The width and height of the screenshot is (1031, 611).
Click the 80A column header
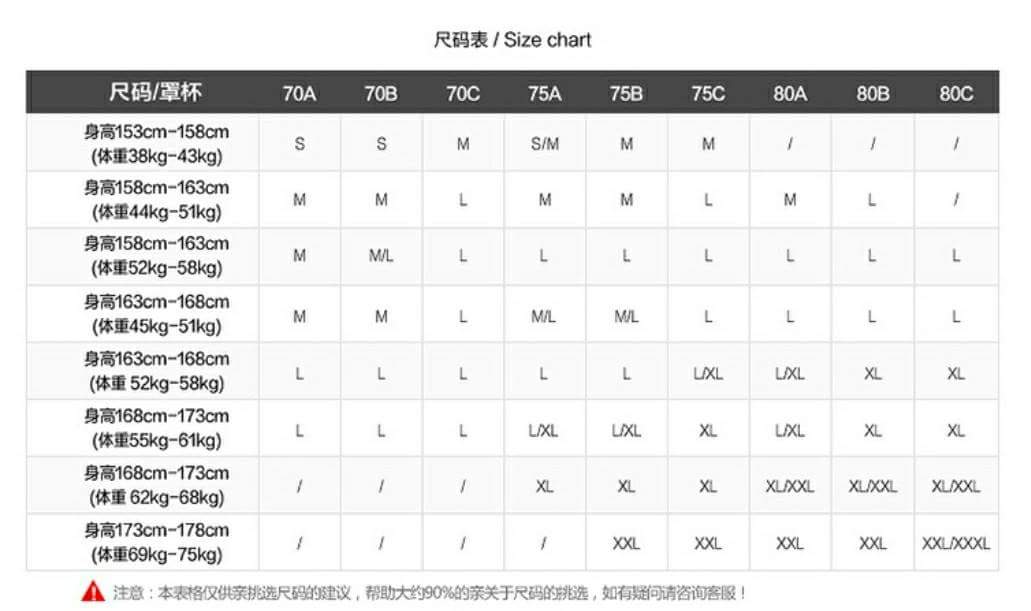click(x=790, y=93)
